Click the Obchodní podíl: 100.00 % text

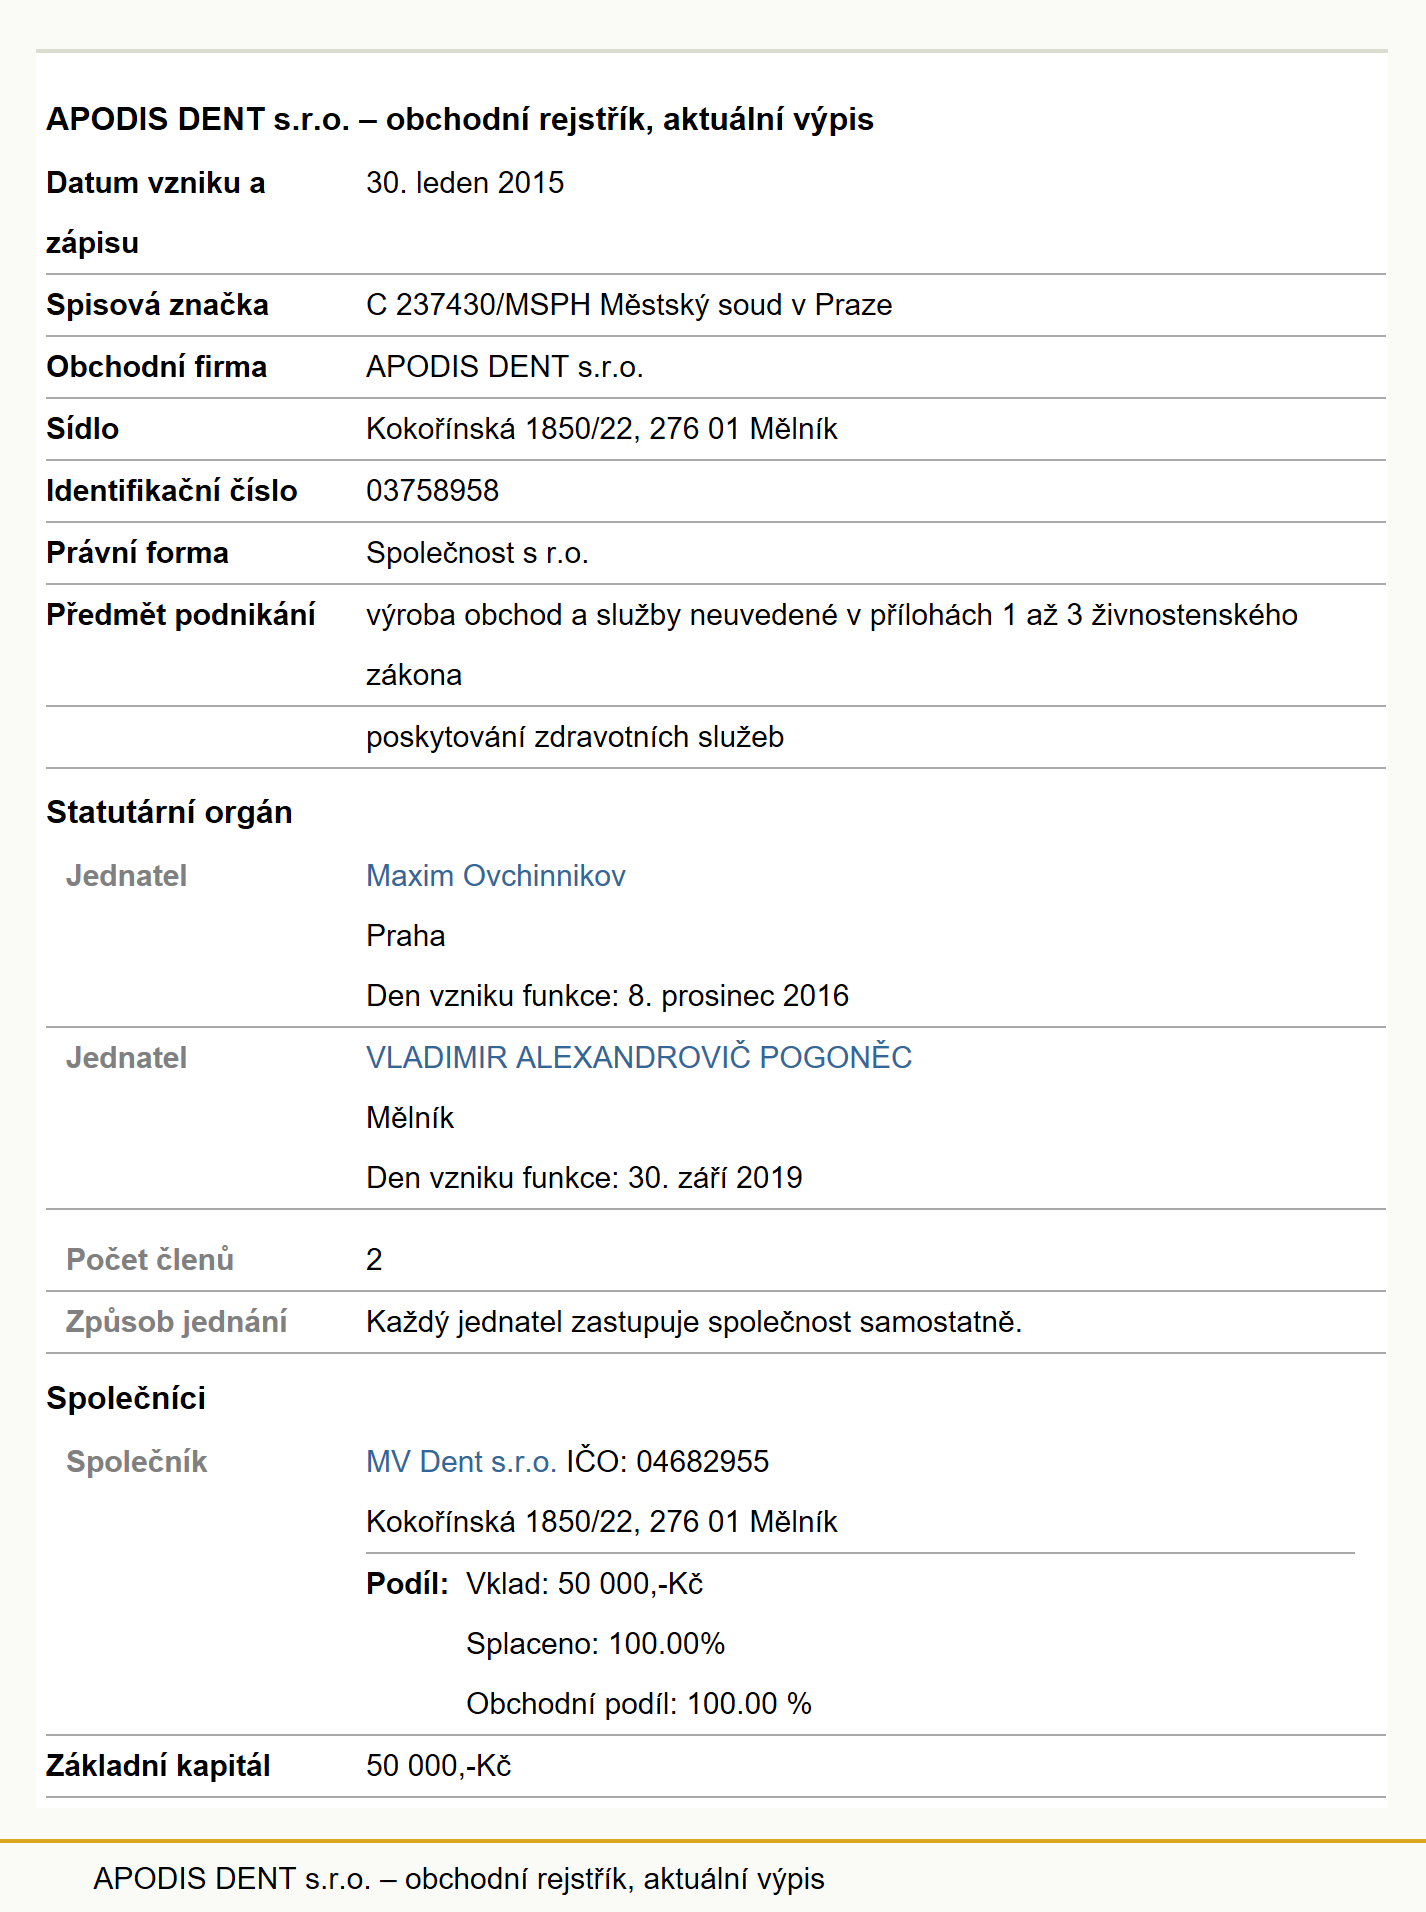tap(639, 1704)
